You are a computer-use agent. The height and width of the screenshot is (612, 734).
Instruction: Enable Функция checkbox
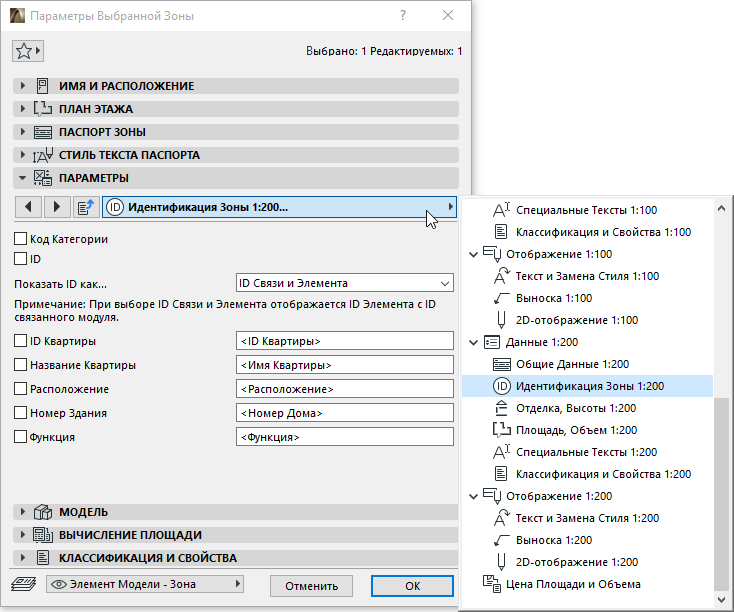(21, 436)
